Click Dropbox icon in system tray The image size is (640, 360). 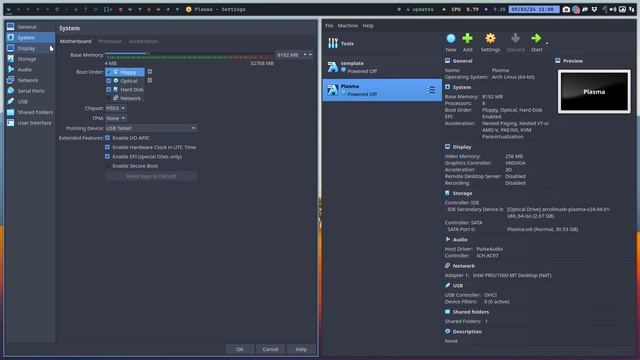pos(594,9)
